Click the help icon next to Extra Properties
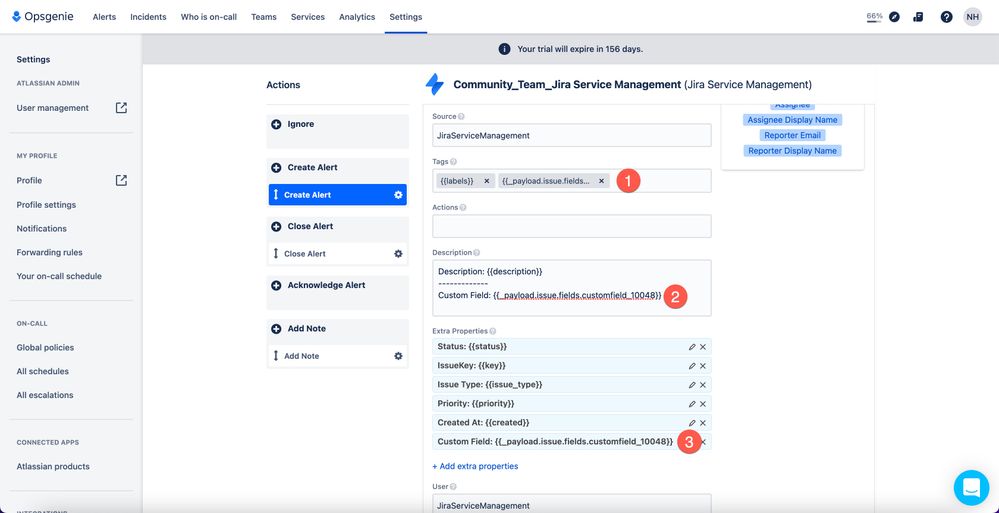This screenshot has height=513, width=999. point(492,331)
